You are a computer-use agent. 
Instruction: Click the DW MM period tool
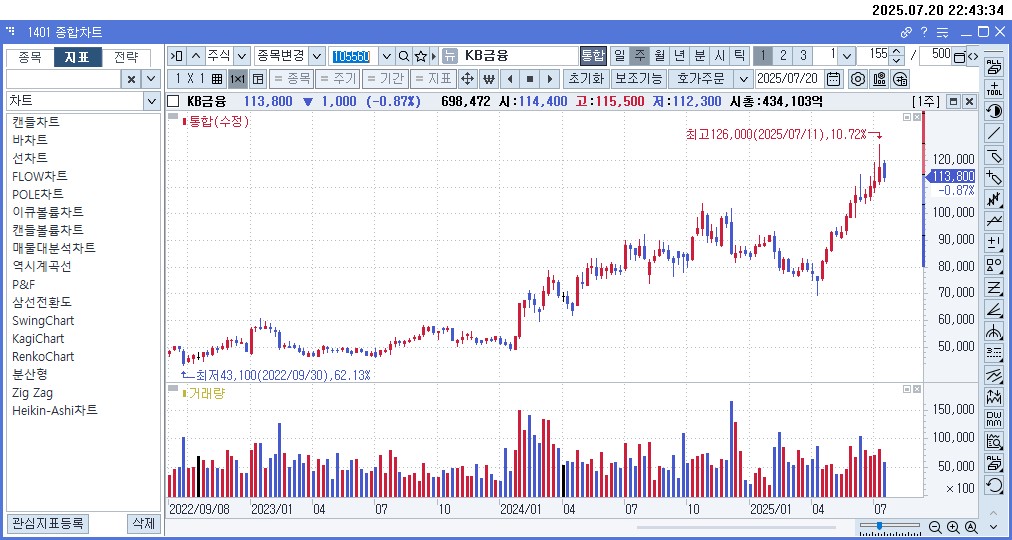point(994,420)
